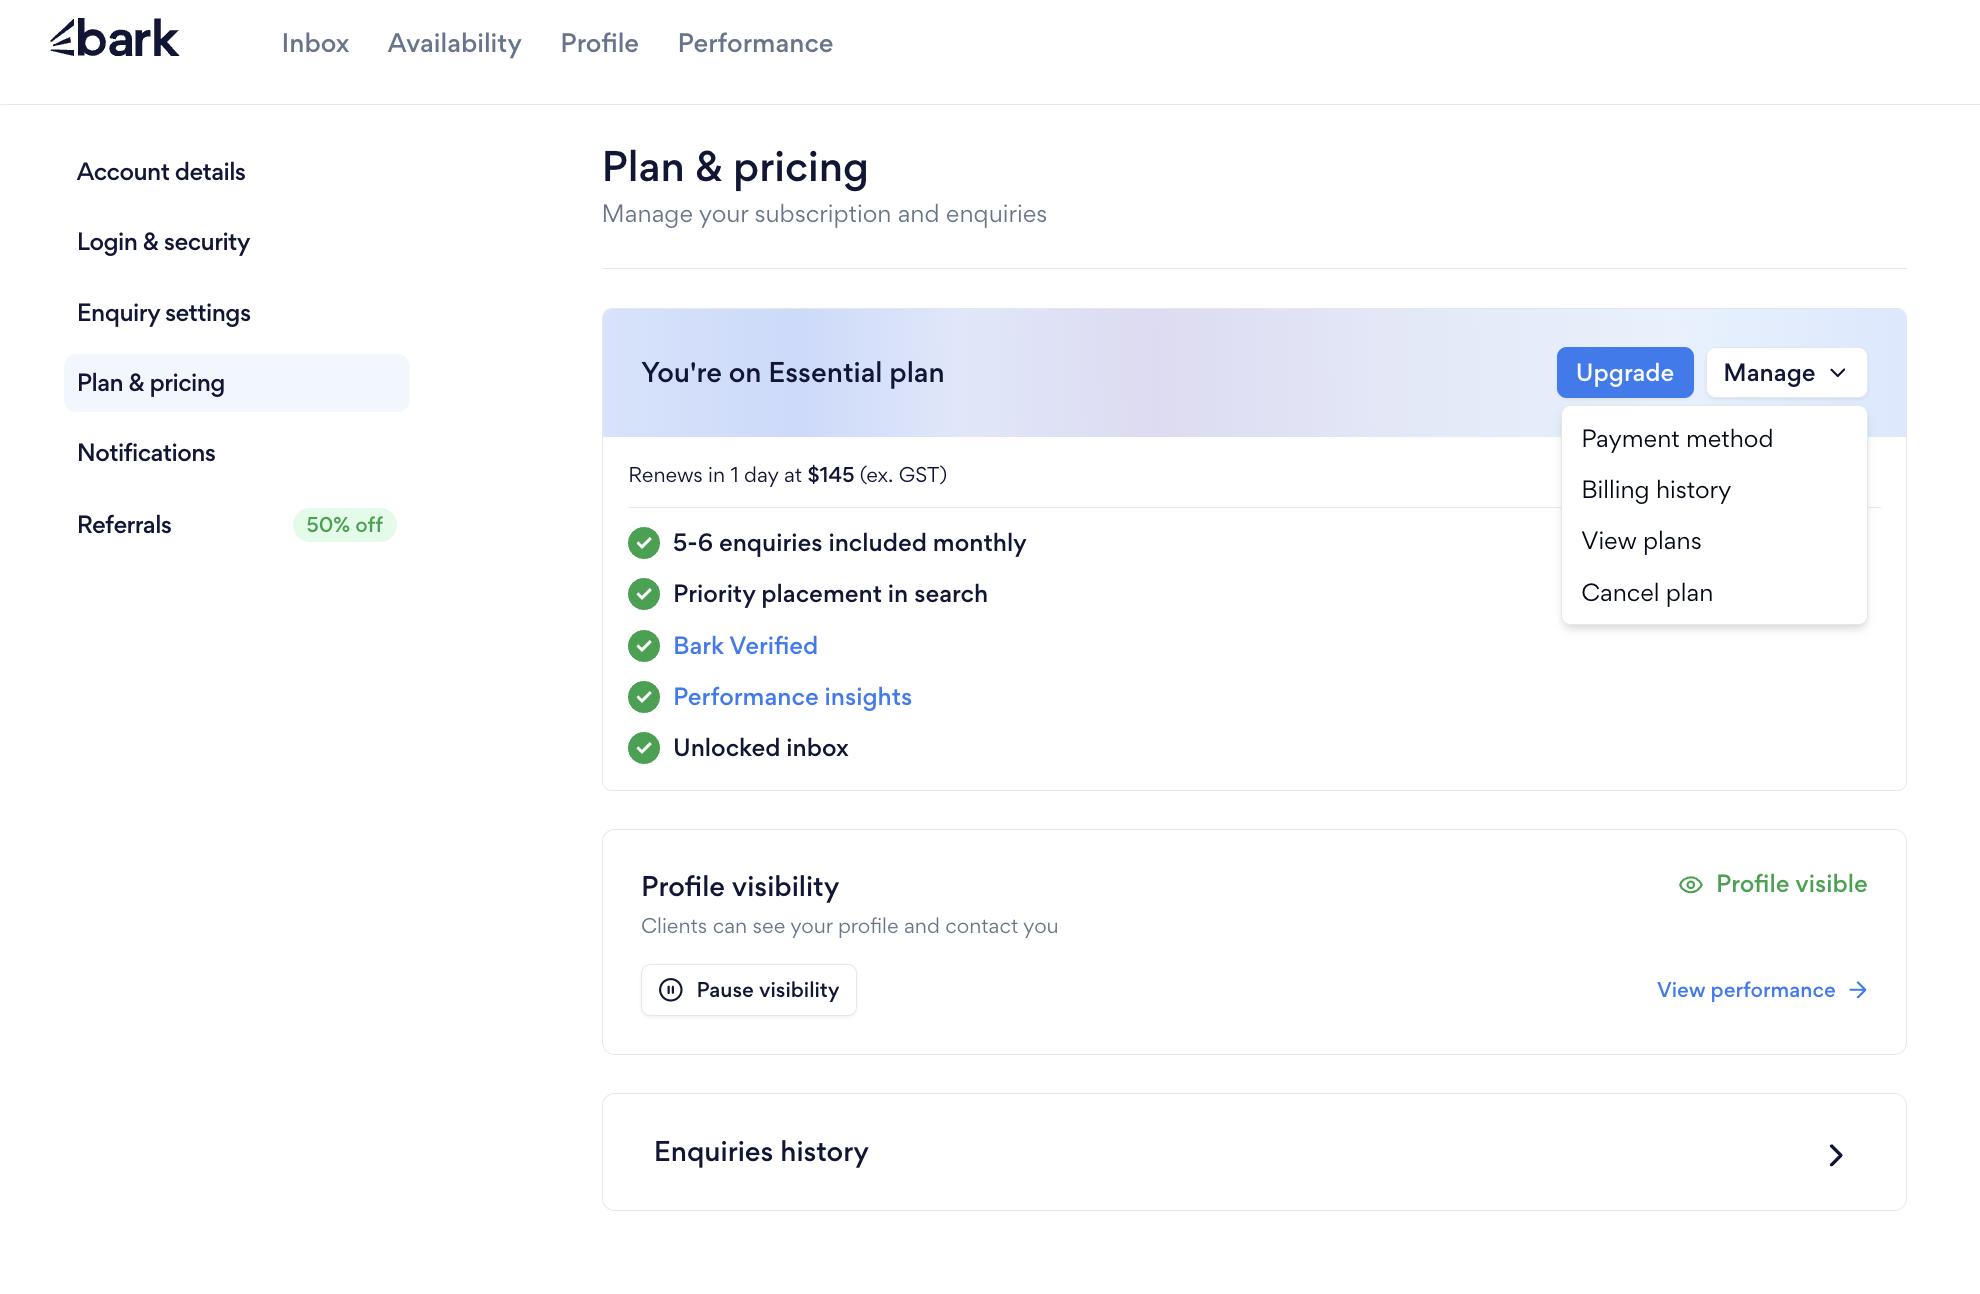1980x1294 pixels.
Task: Open Enquiry settings in the sidebar
Action: (x=237, y=313)
